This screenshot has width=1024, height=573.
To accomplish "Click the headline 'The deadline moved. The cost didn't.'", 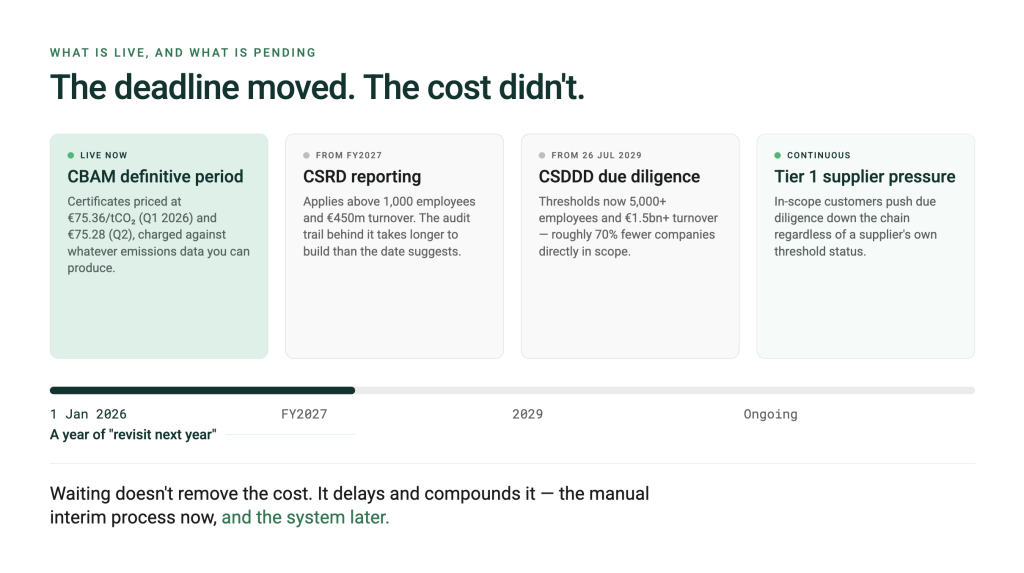I will (317, 87).
